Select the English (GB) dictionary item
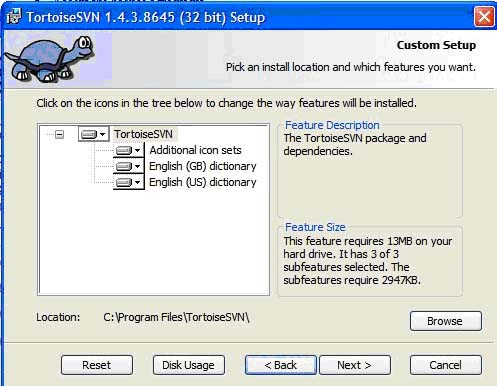This screenshot has width=497, height=386. click(203, 166)
